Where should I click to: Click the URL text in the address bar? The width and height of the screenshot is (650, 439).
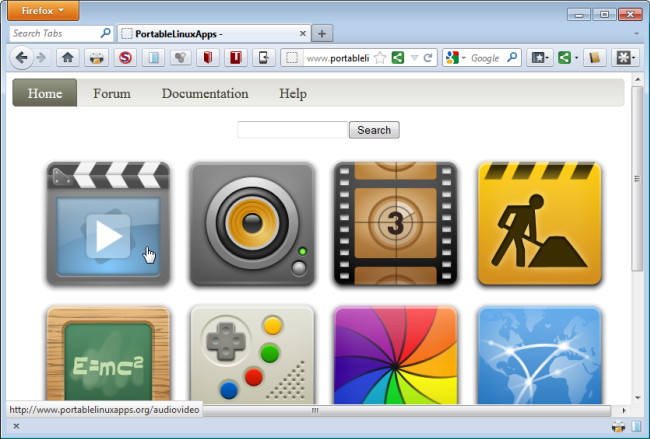pyautogui.click(x=338, y=58)
